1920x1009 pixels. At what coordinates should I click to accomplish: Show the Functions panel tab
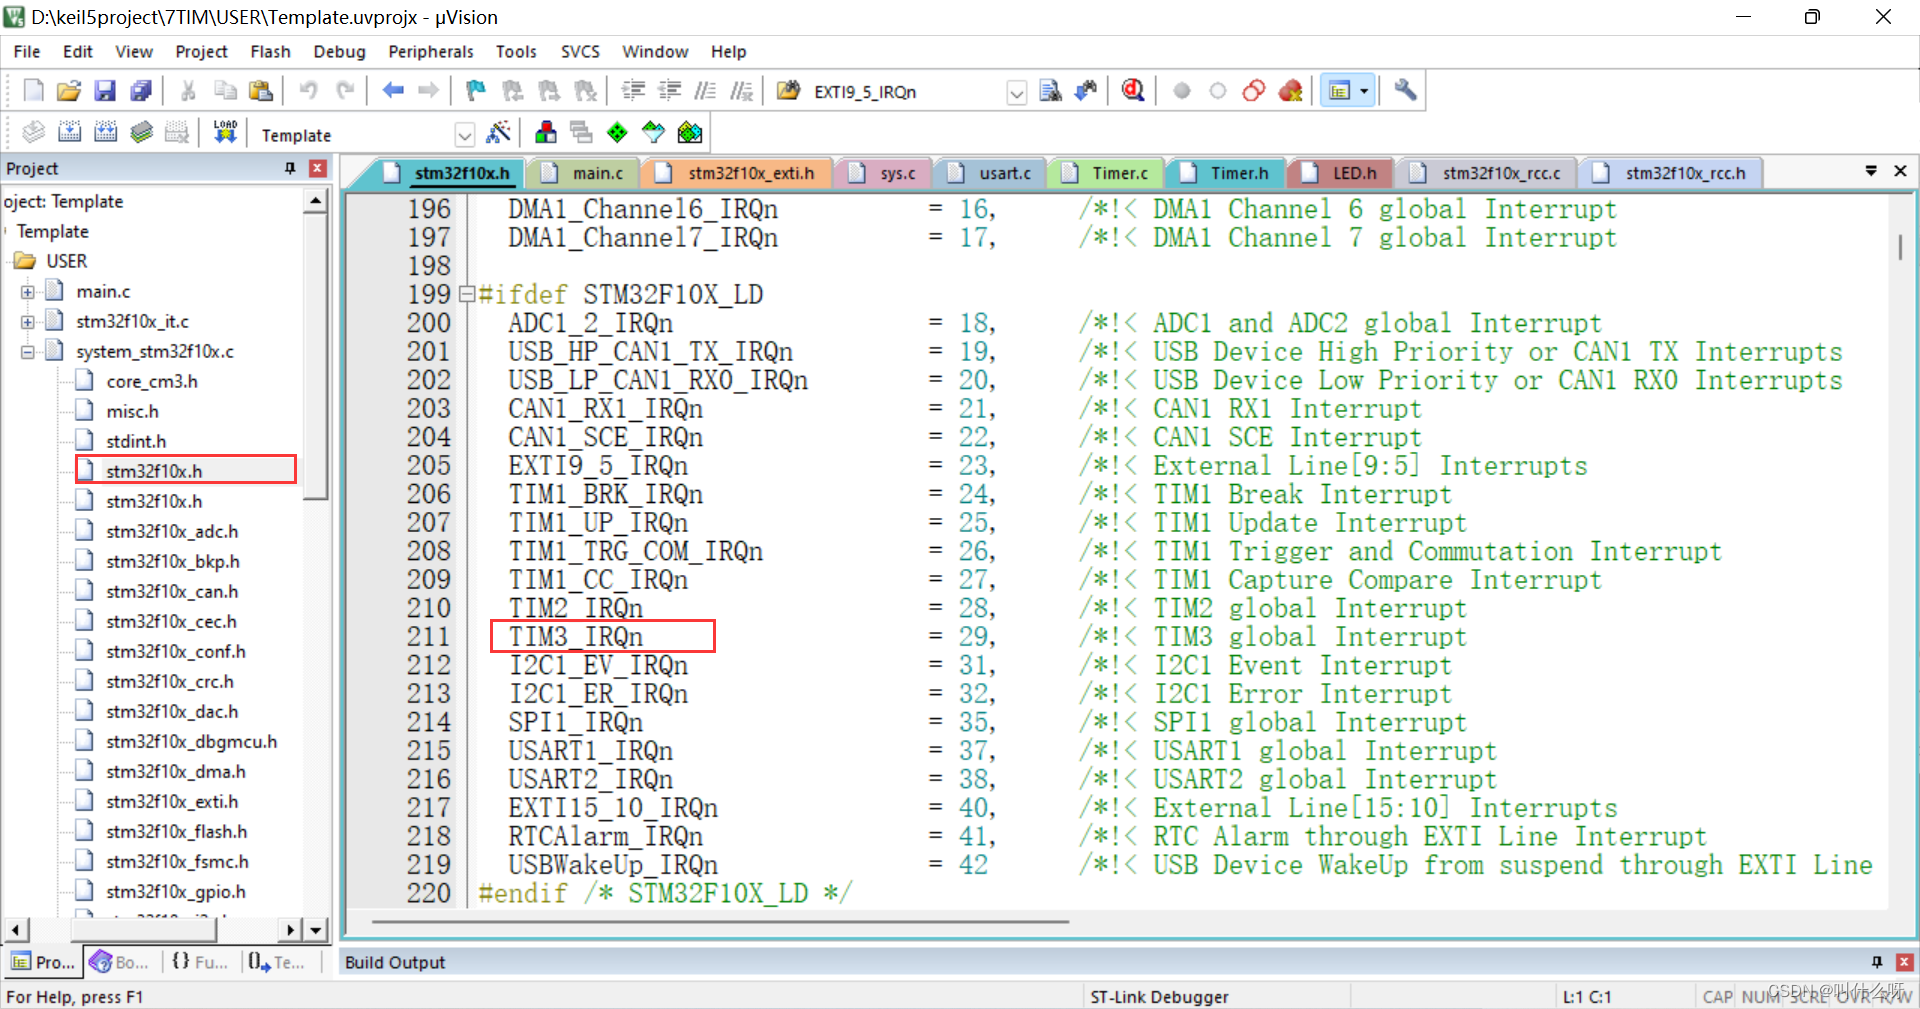tap(200, 962)
